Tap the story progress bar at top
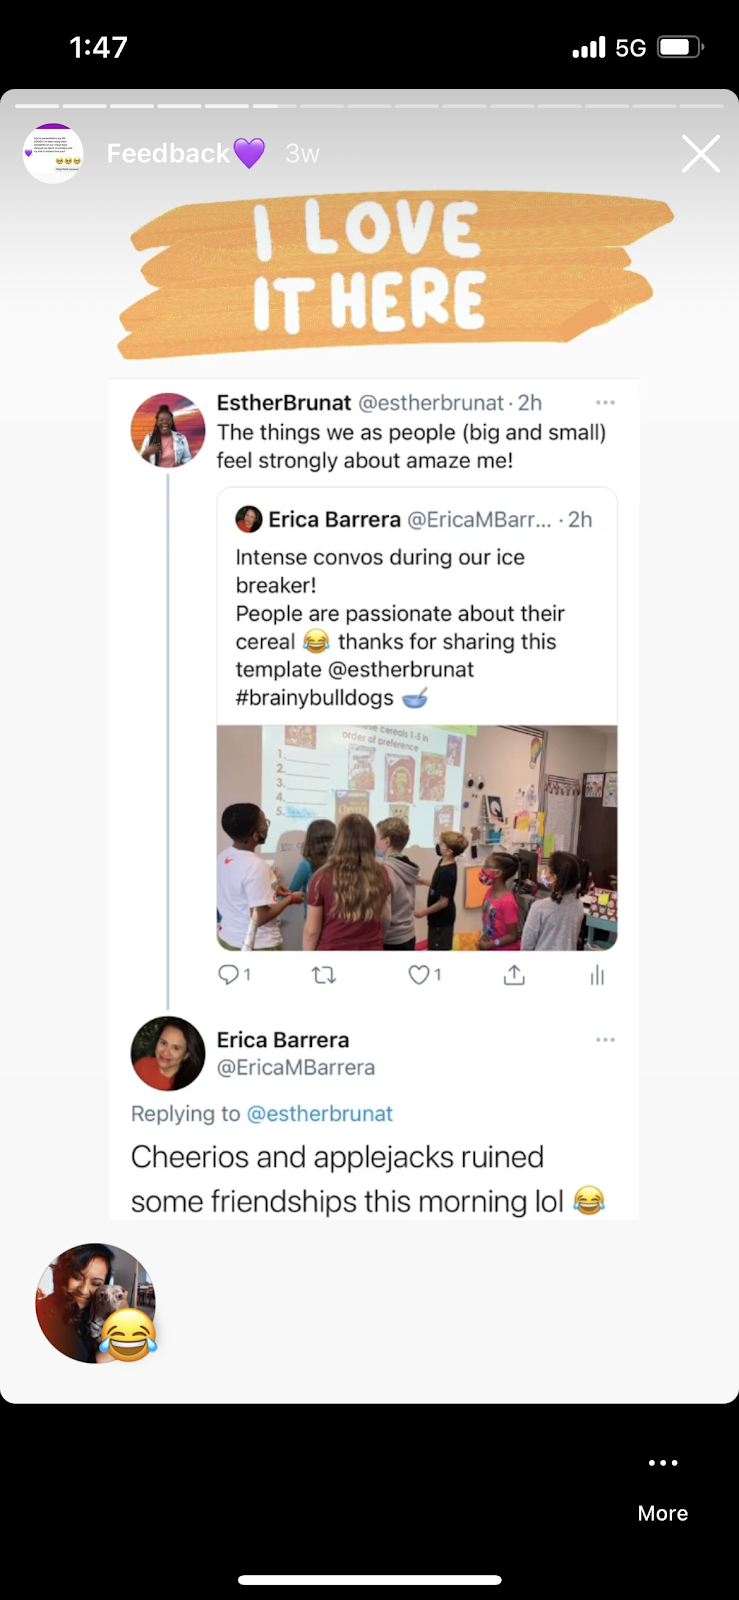This screenshot has height=1600, width=739. click(x=369, y=105)
